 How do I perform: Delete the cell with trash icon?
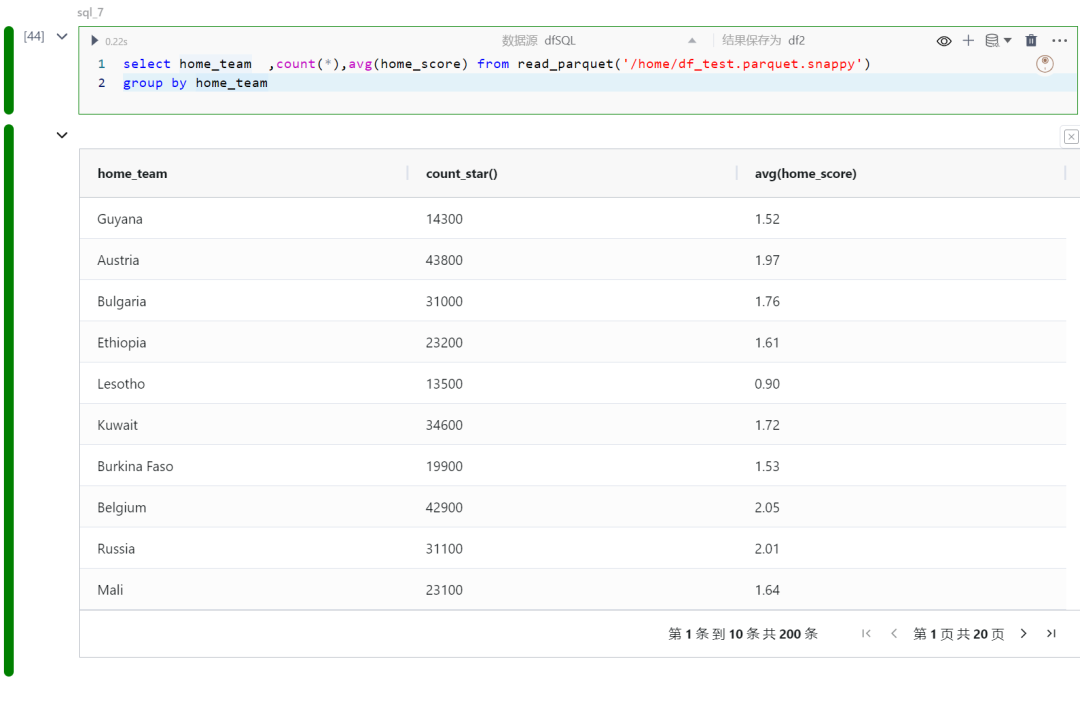[1032, 41]
